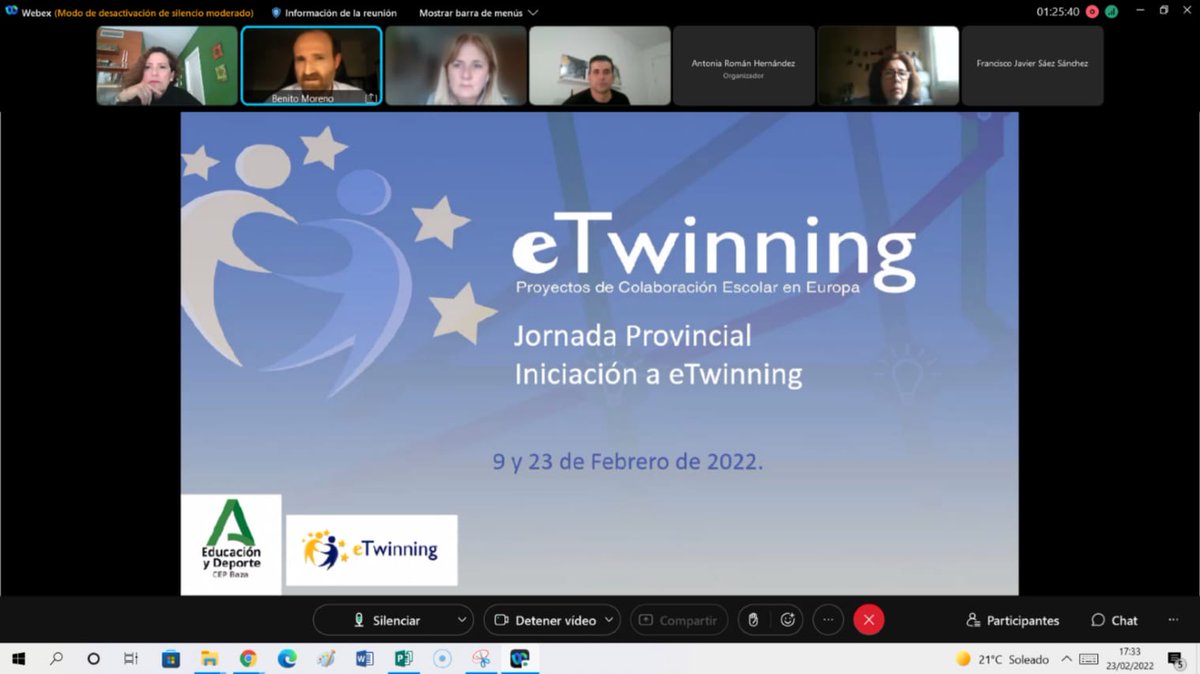Open the Chat panel
This screenshot has width=1200, height=674.
[x=1113, y=619]
